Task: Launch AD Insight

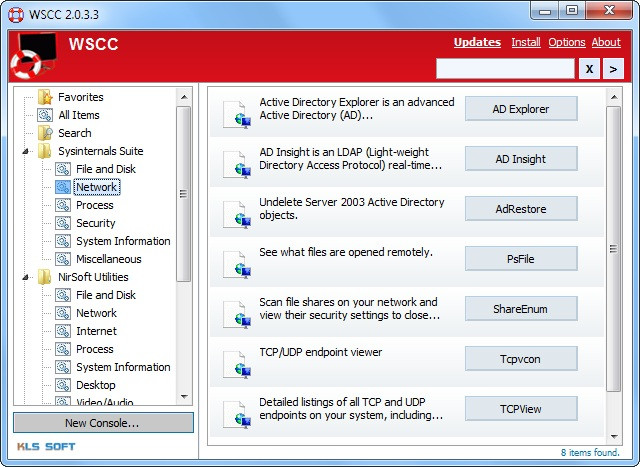Action: (521, 159)
